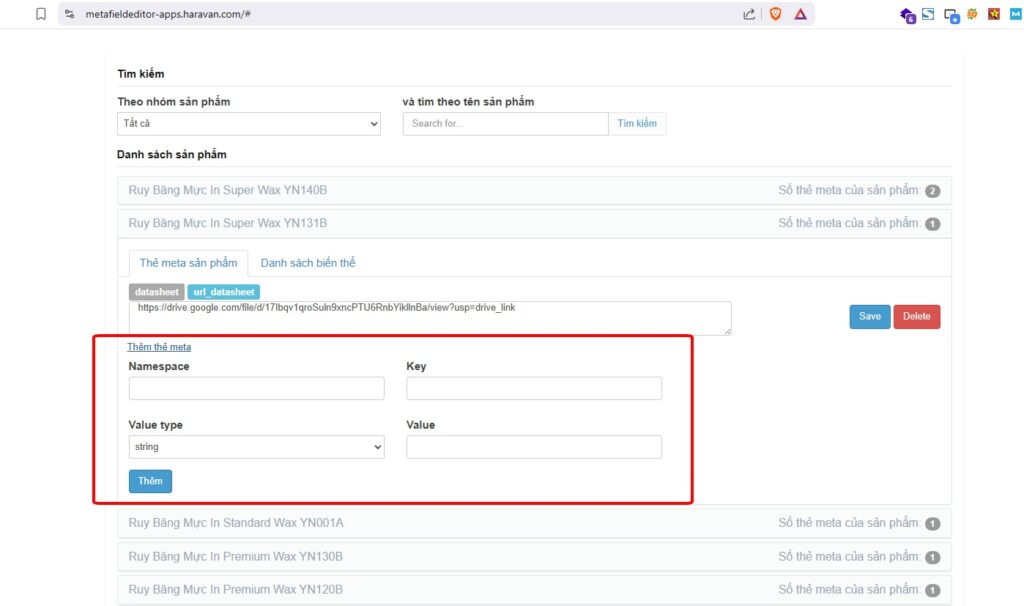Switch to 'Danh sách biến thể' tab
The height and width of the screenshot is (606, 1024).
click(308, 263)
